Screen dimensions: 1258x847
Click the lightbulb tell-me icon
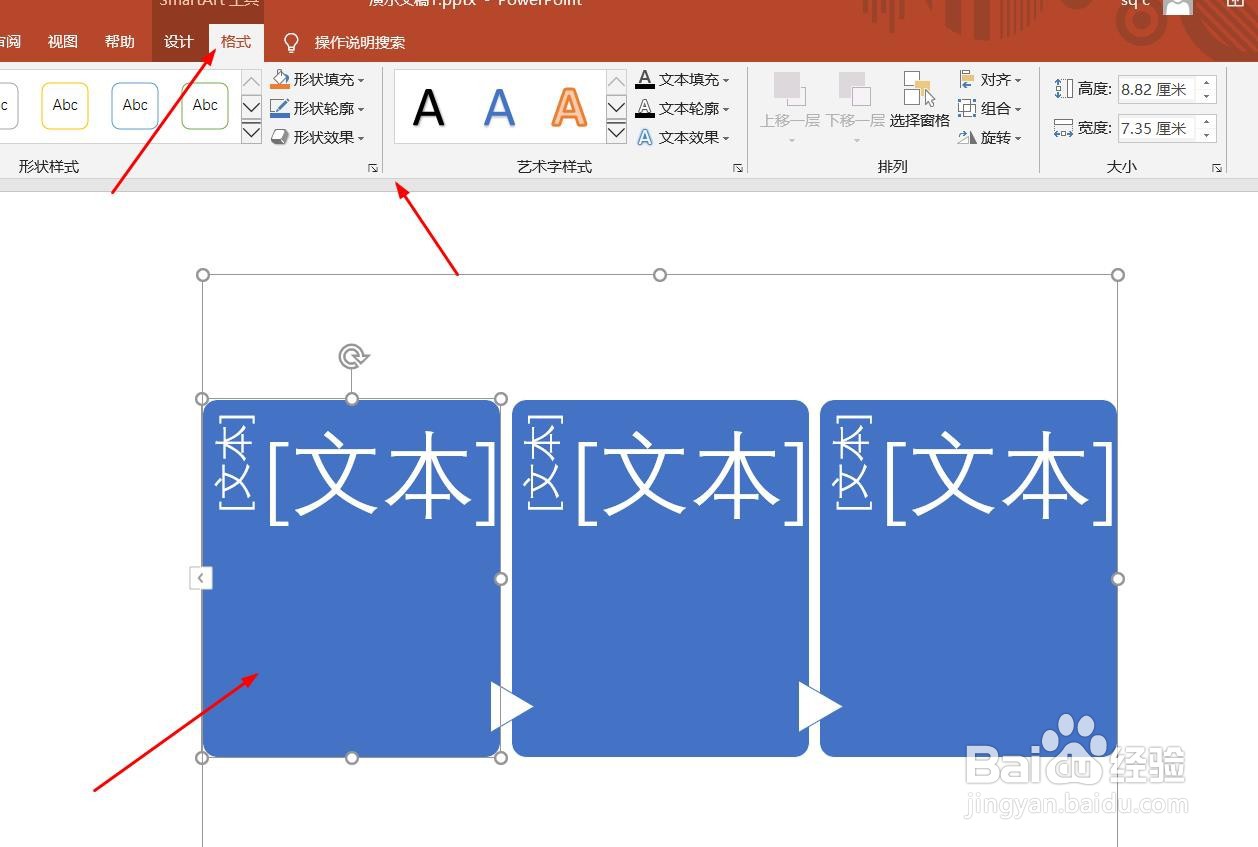click(291, 42)
